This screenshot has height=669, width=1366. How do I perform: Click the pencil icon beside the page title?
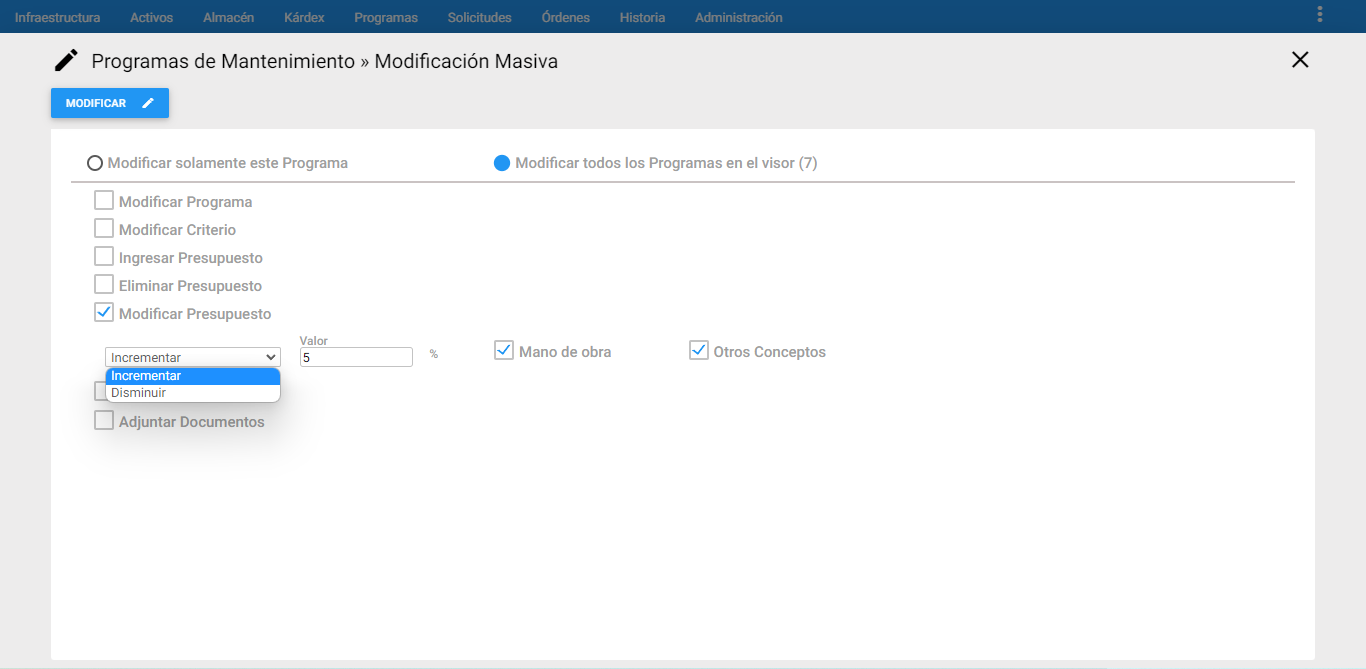coord(66,60)
